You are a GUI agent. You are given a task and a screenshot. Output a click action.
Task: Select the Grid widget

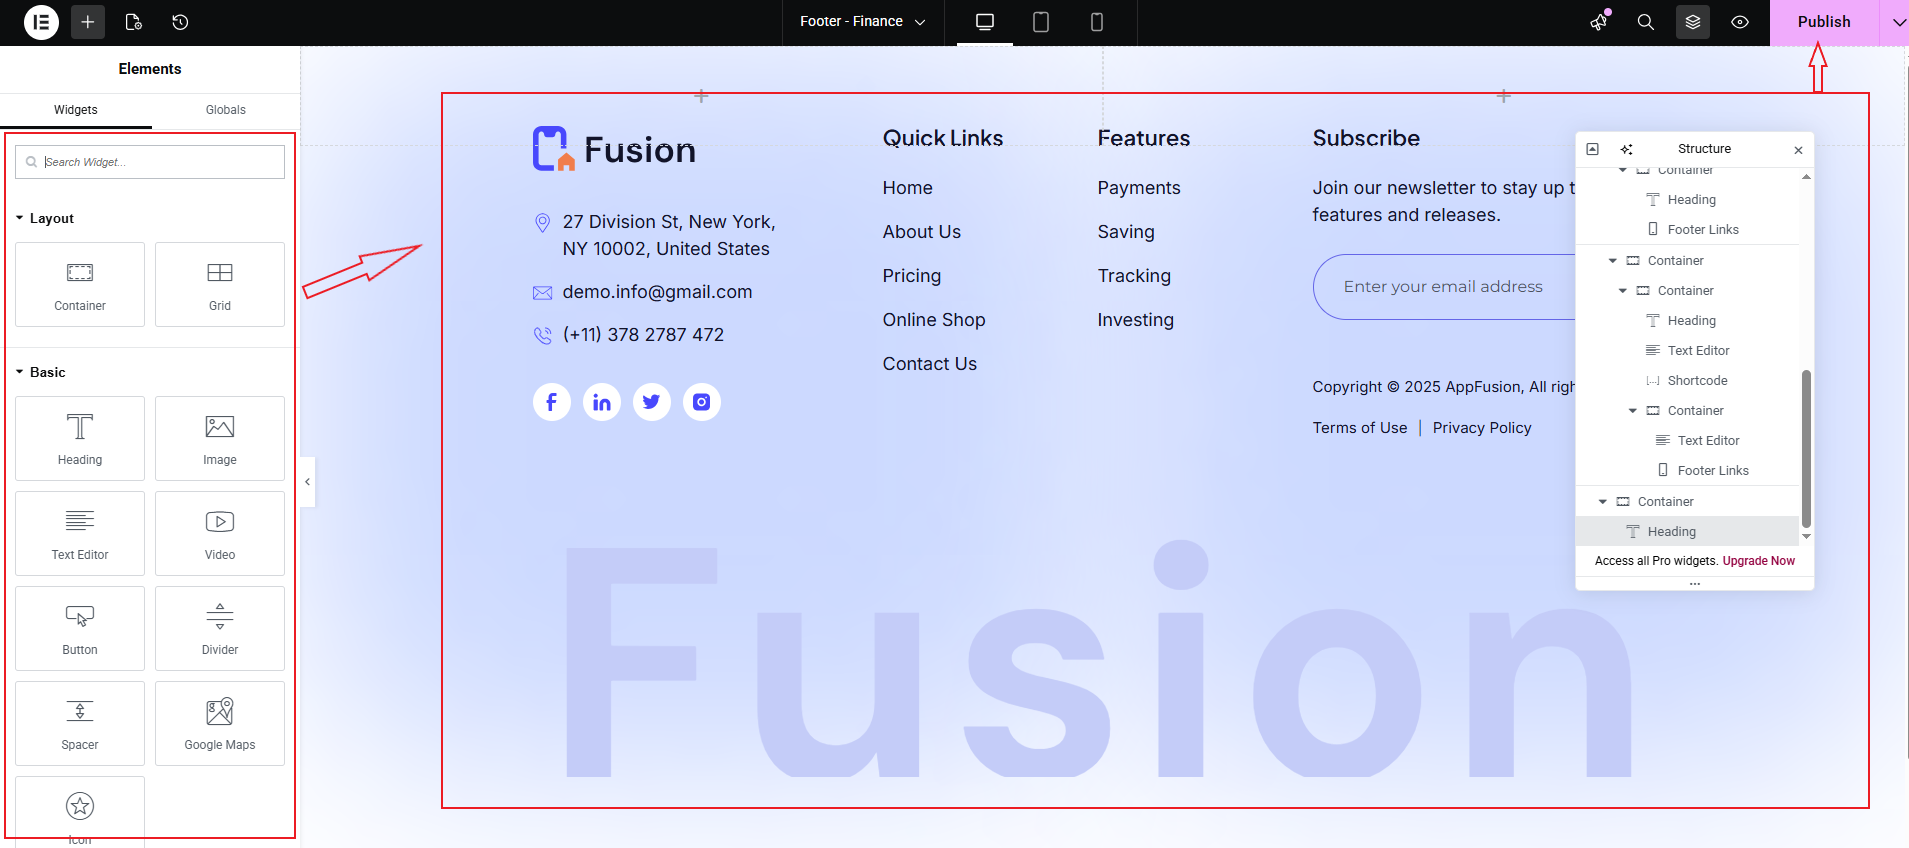[220, 284]
